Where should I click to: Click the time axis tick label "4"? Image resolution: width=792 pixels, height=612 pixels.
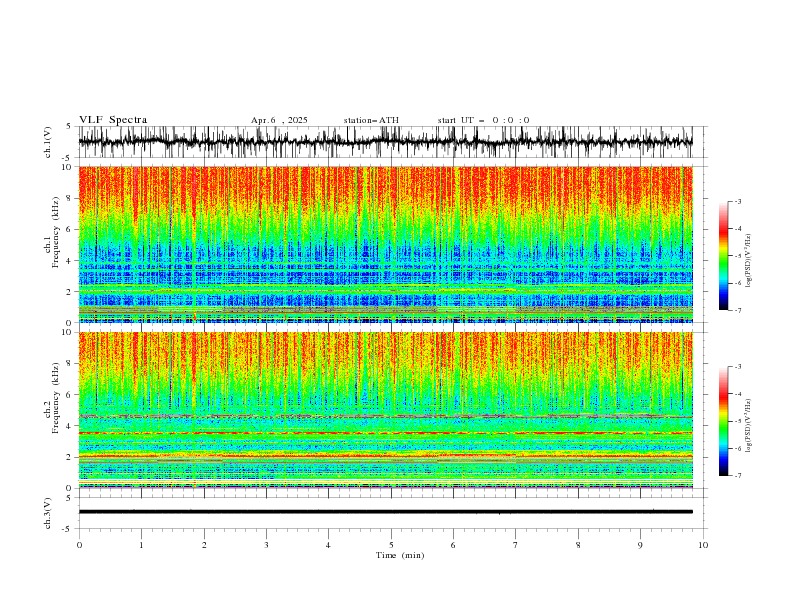[328, 545]
